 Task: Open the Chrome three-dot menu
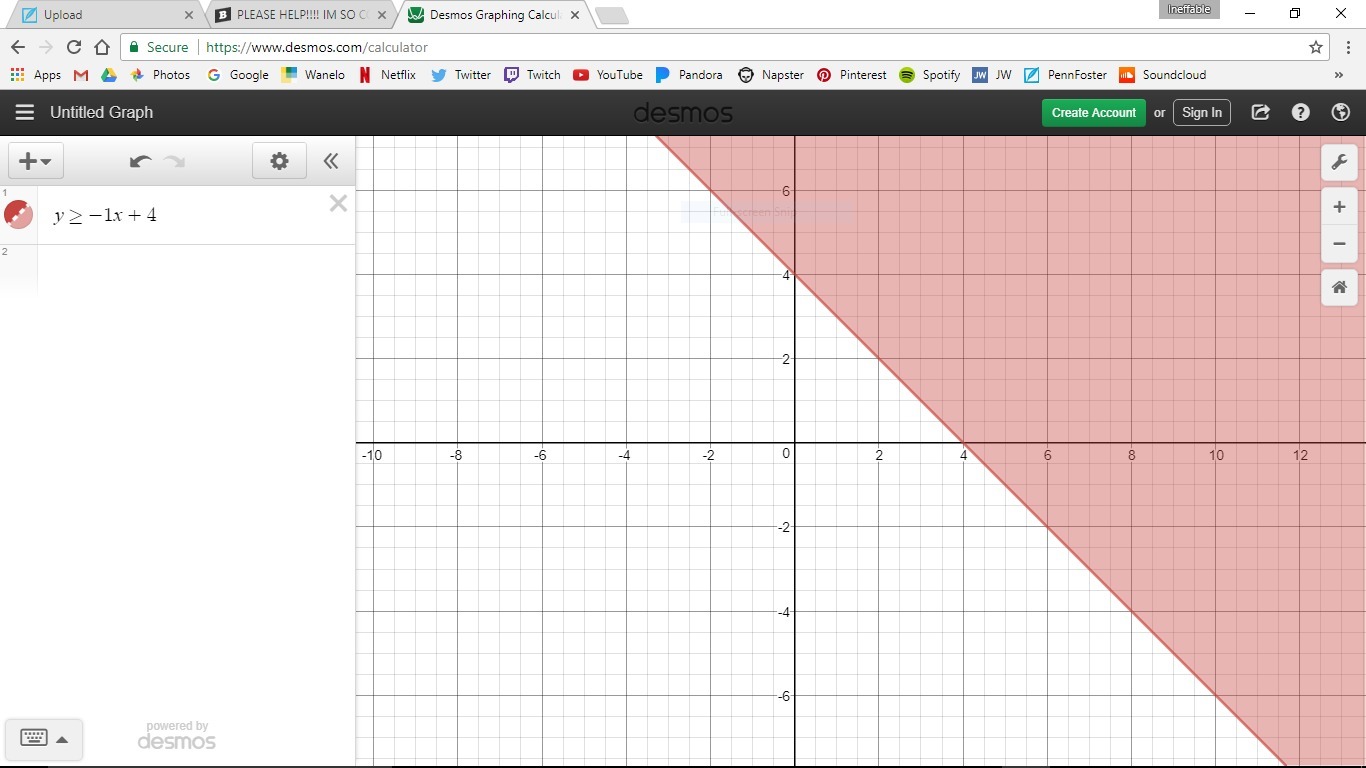(x=1349, y=47)
